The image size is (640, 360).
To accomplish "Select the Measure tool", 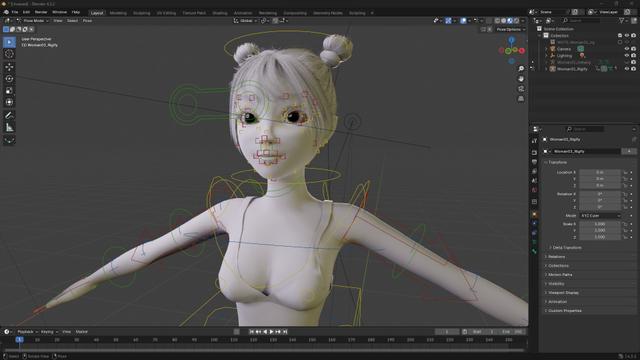I will [x=9, y=128].
